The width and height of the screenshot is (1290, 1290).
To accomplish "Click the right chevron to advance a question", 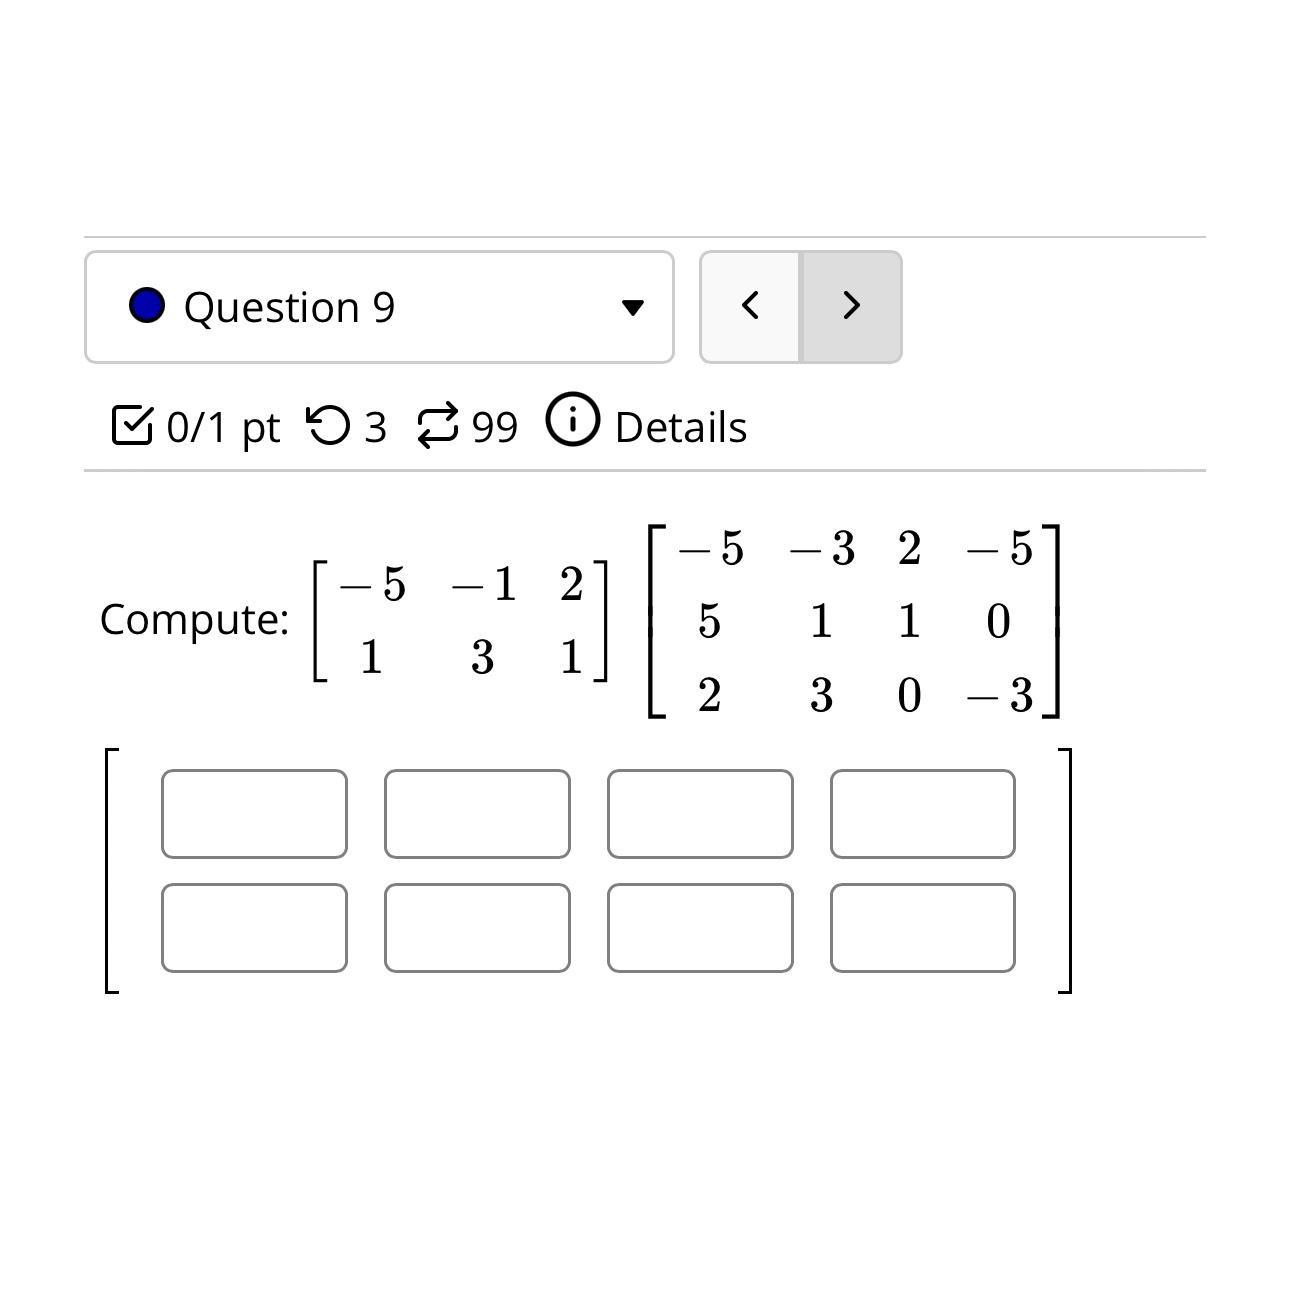I will tap(850, 306).
